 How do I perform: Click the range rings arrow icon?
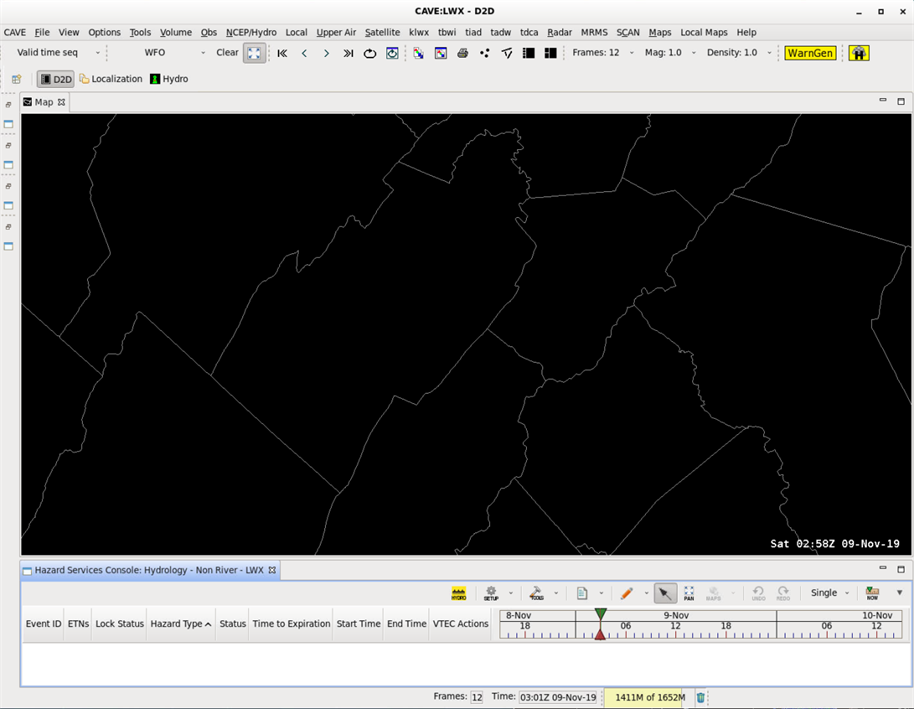pos(507,53)
